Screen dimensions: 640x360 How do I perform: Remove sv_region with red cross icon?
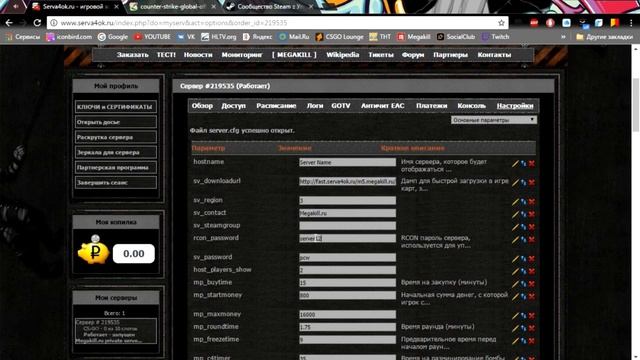[x=531, y=202]
